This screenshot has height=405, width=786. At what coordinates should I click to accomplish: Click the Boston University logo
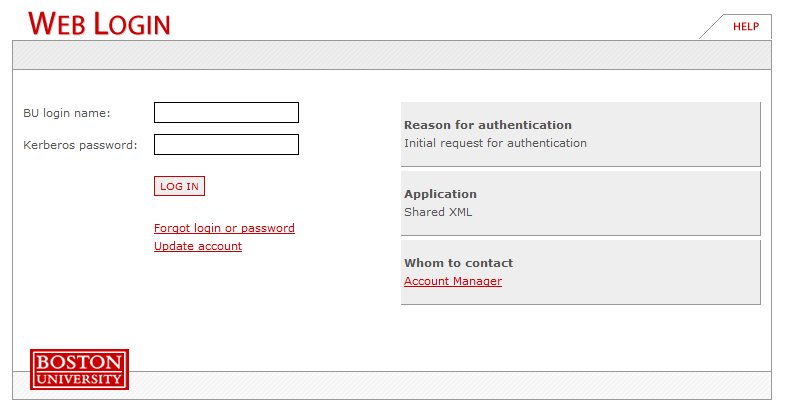click(79, 368)
